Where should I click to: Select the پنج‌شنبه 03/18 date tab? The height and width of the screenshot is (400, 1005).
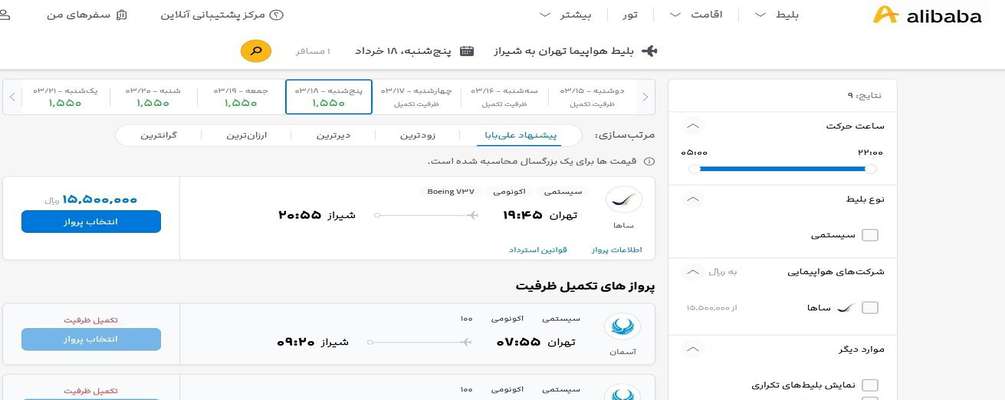point(329,97)
